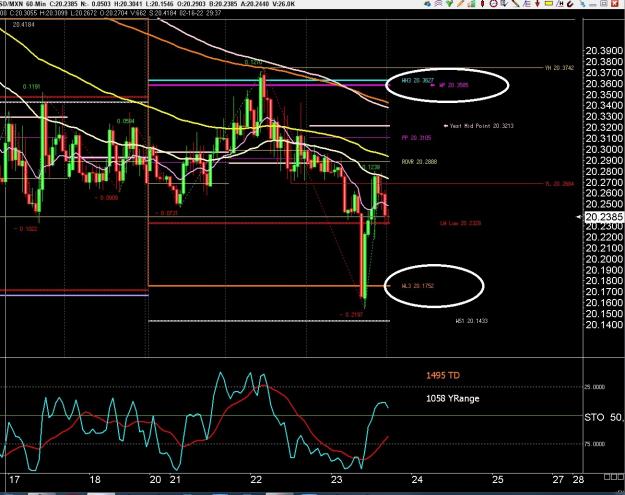Click the high value H:20.3041
This screenshot has height=495, width=625.
128,4
